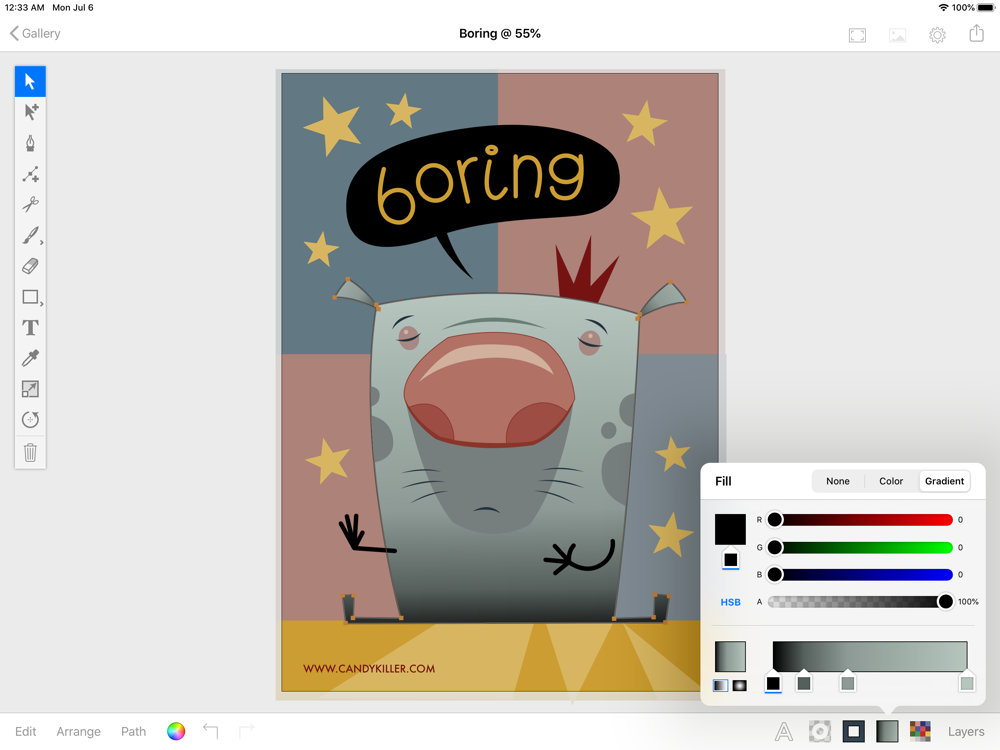Image resolution: width=1000 pixels, height=750 pixels.
Task: Open the Arrange menu
Action: [x=78, y=731]
